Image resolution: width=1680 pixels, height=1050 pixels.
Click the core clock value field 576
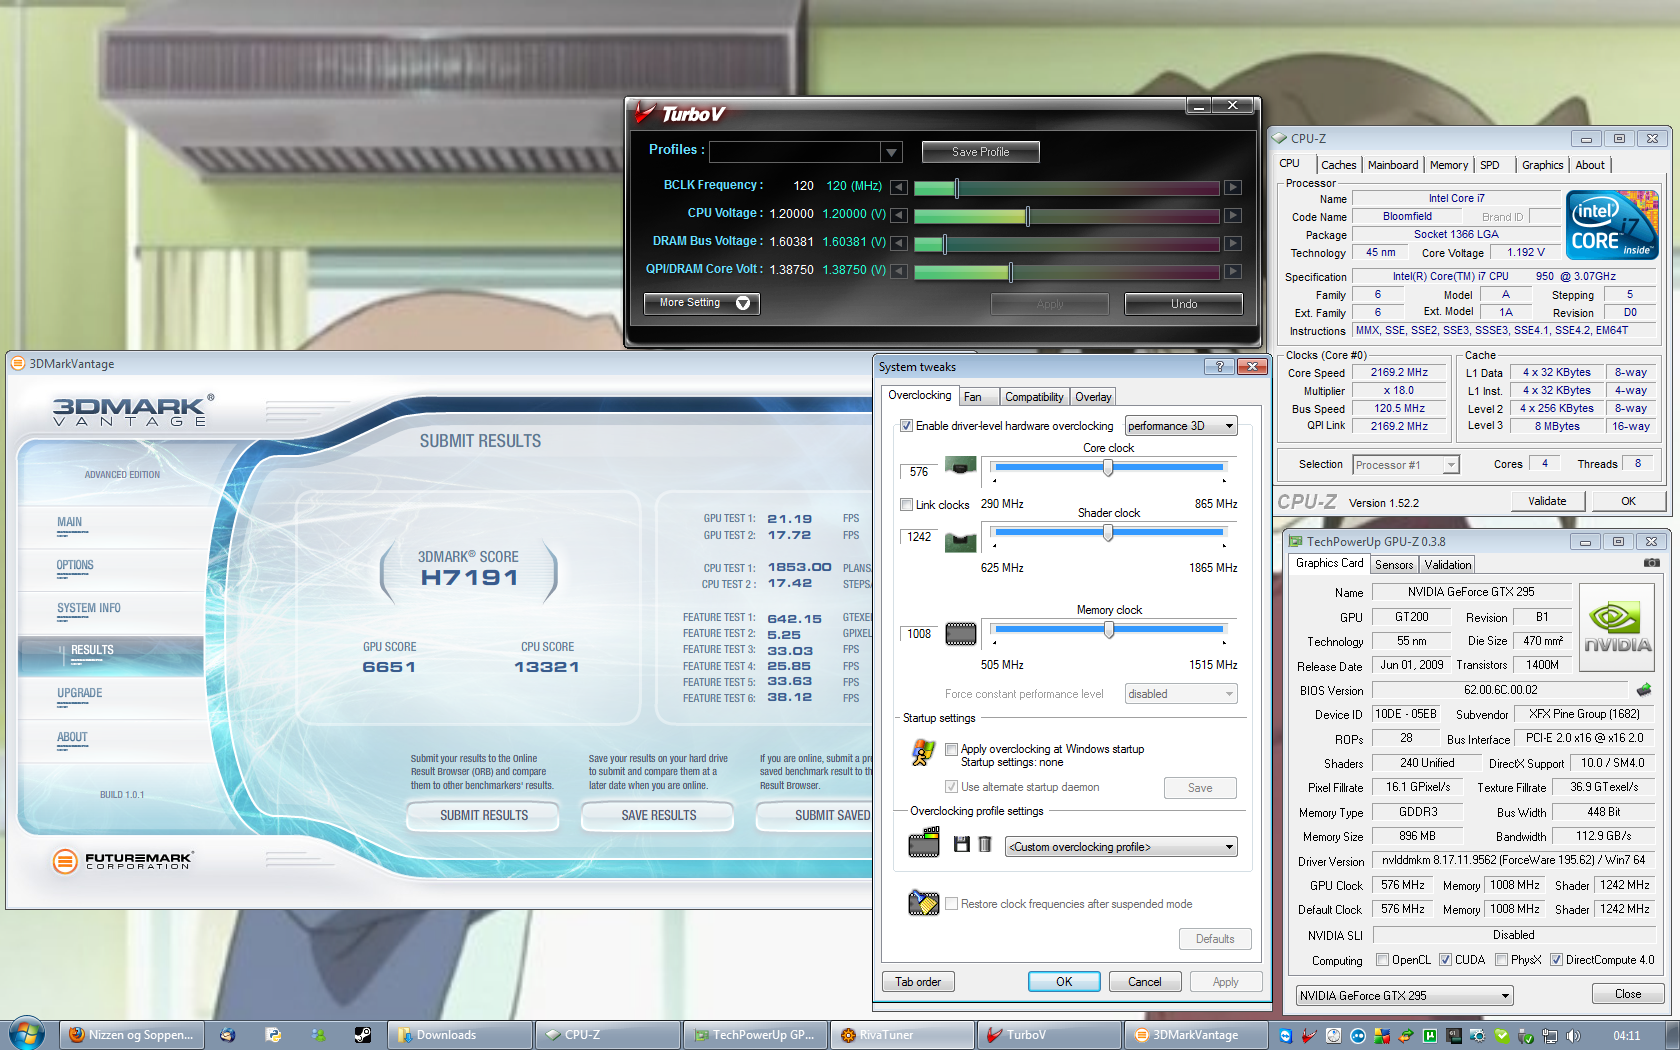point(920,472)
